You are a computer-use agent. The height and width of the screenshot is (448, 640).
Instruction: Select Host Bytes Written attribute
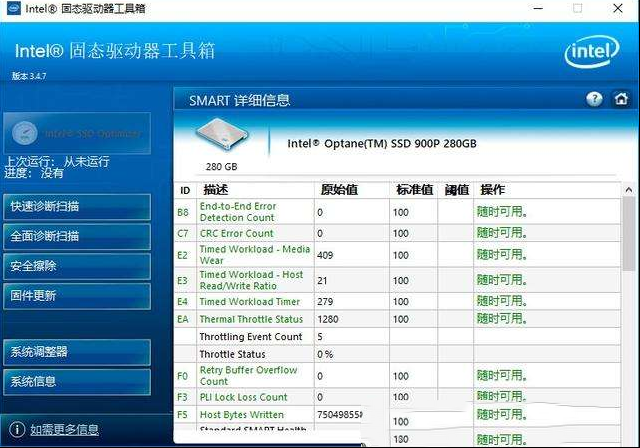[241, 415]
